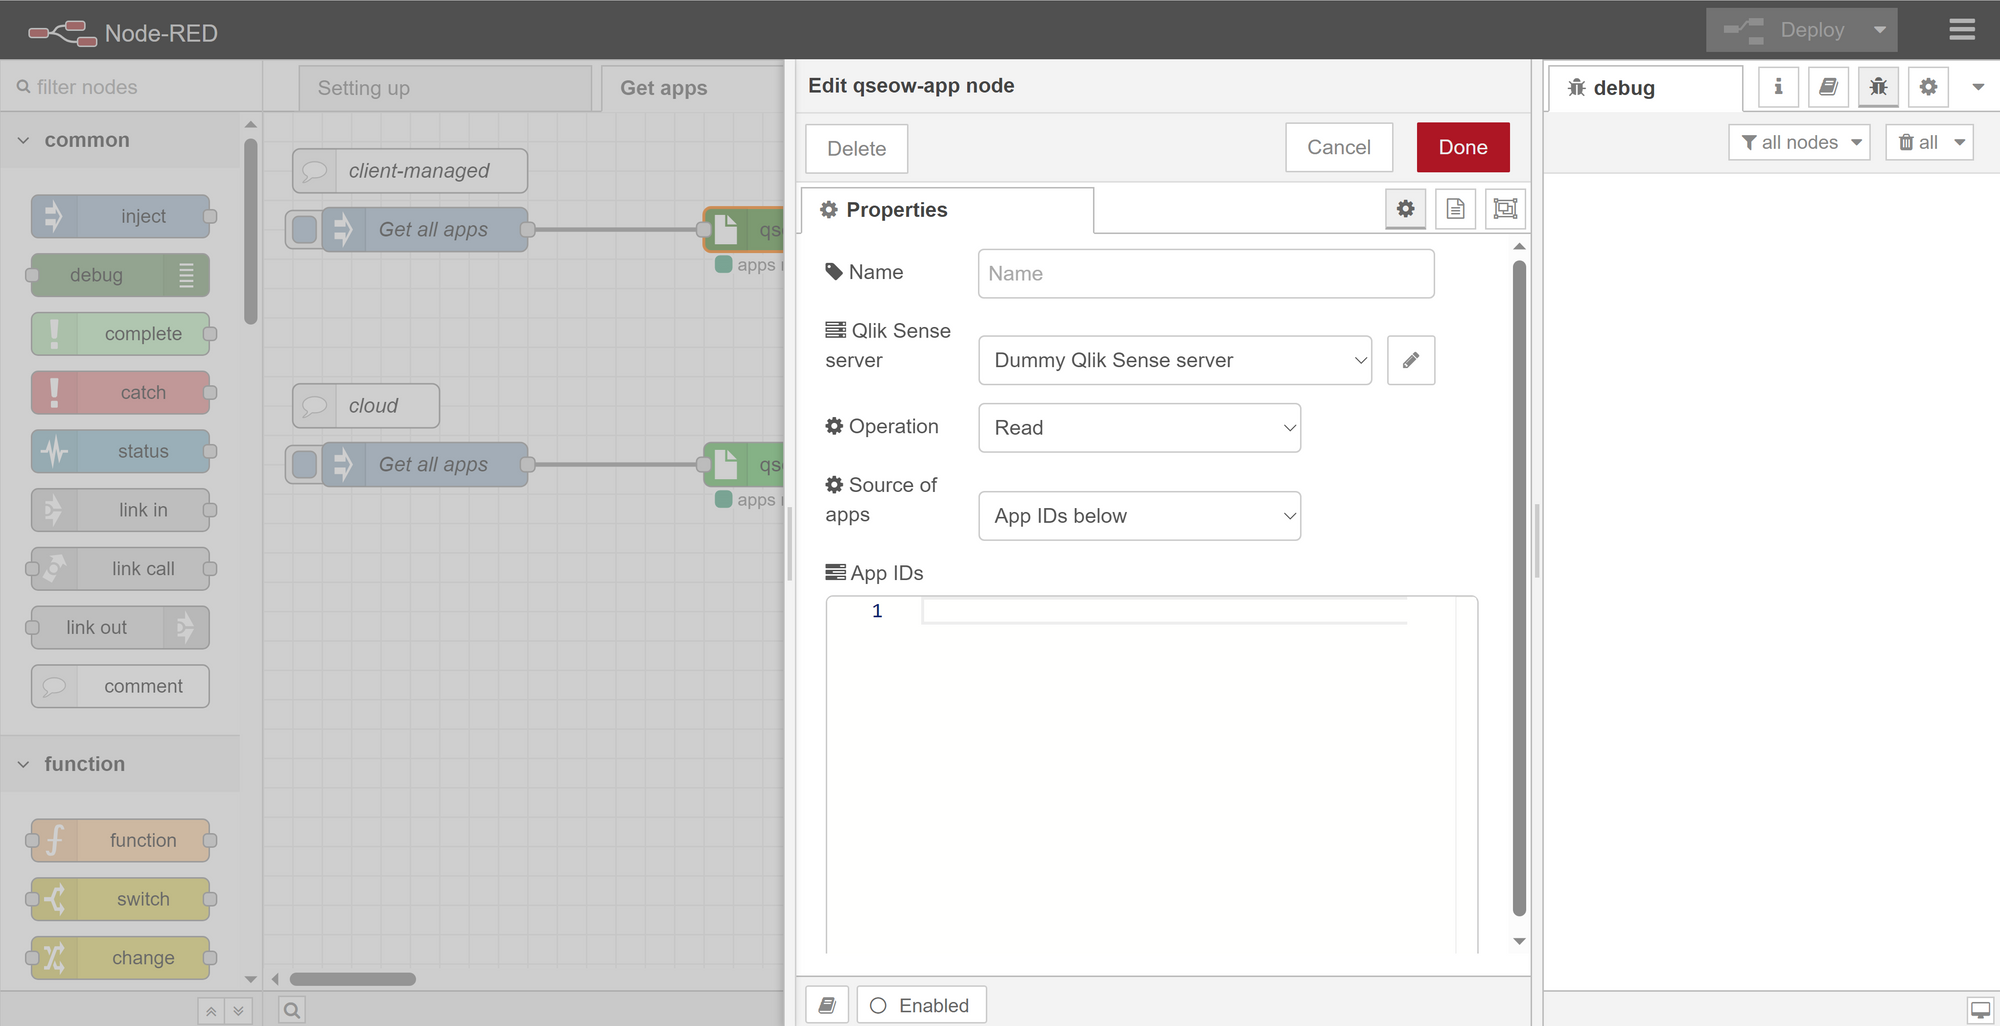Open the all nodes filter dropdown
The width and height of the screenshot is (2000, 1026).
1799,142
